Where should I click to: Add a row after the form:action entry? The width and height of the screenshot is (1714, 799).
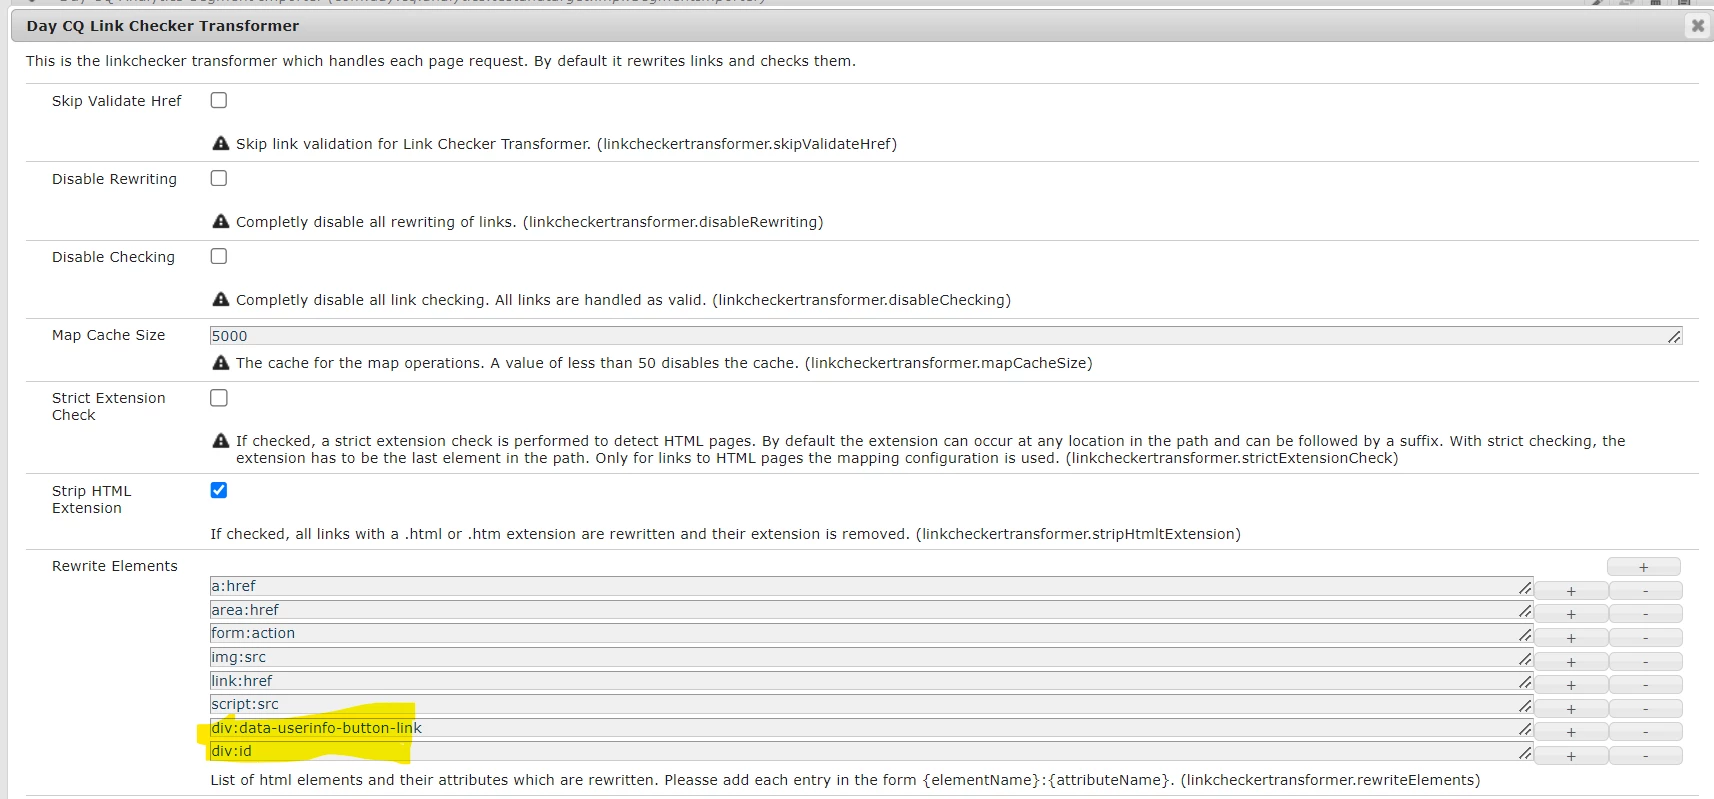click(x=1571, y=638)
